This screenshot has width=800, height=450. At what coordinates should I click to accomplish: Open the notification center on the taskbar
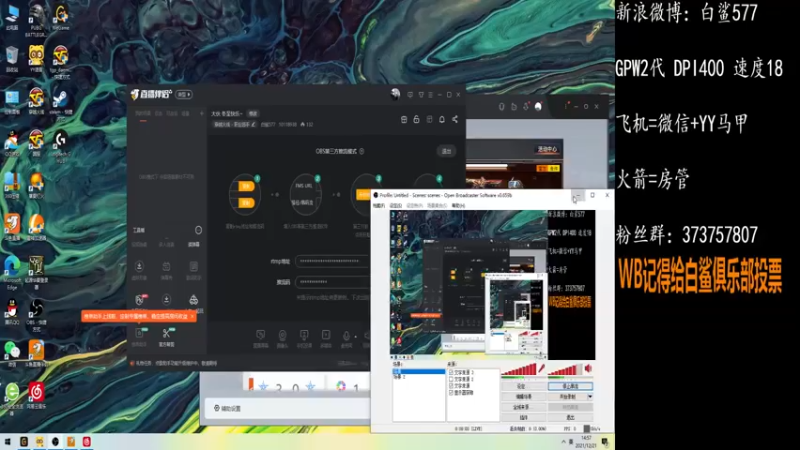coord(605,442)
